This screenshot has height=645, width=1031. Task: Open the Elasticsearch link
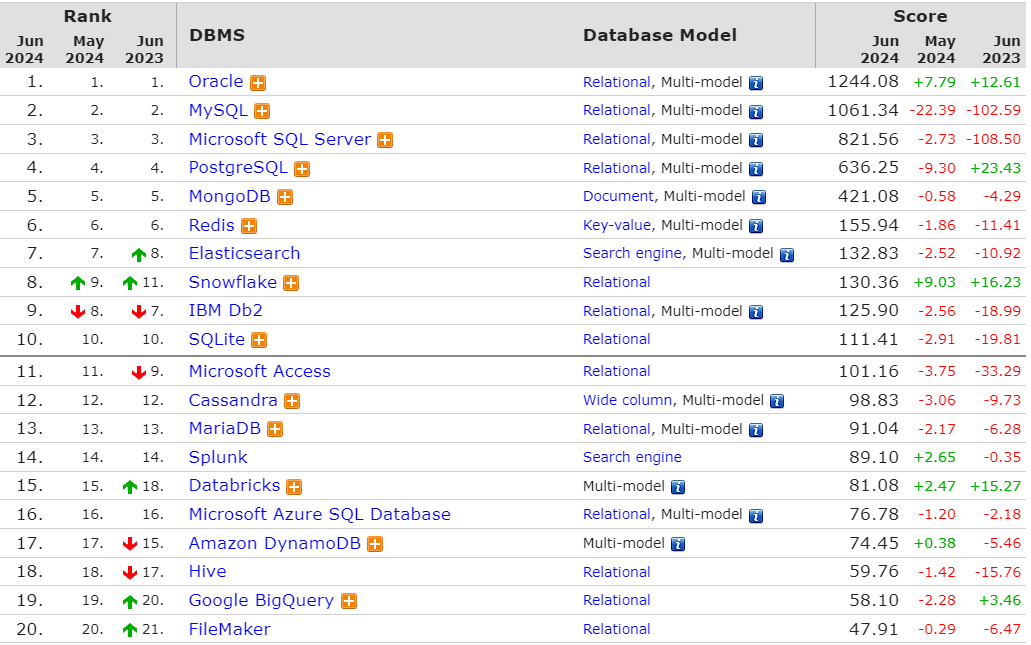[x=245, y=254]
